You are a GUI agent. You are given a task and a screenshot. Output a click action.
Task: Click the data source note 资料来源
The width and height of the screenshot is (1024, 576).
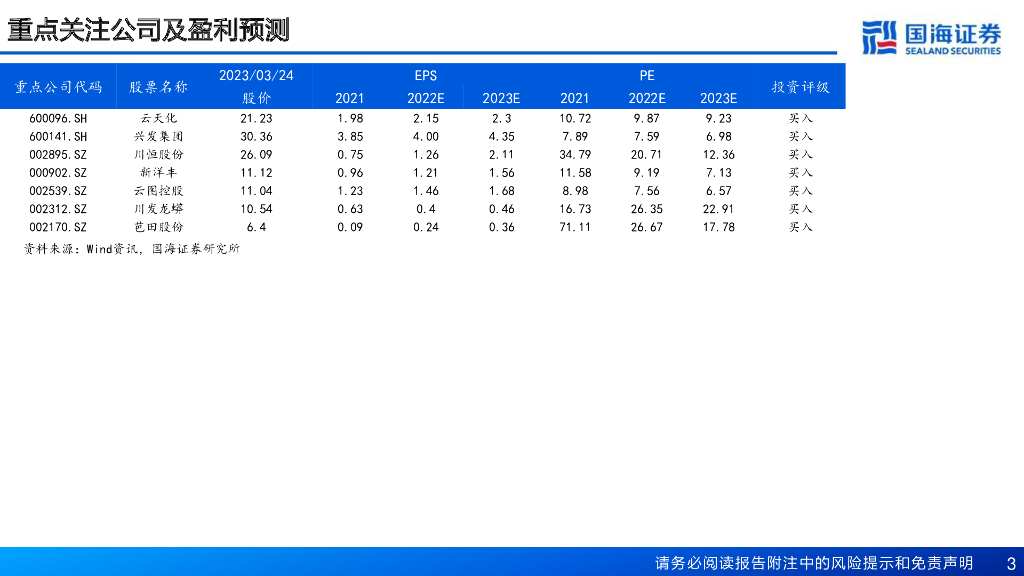click(132, 249)
